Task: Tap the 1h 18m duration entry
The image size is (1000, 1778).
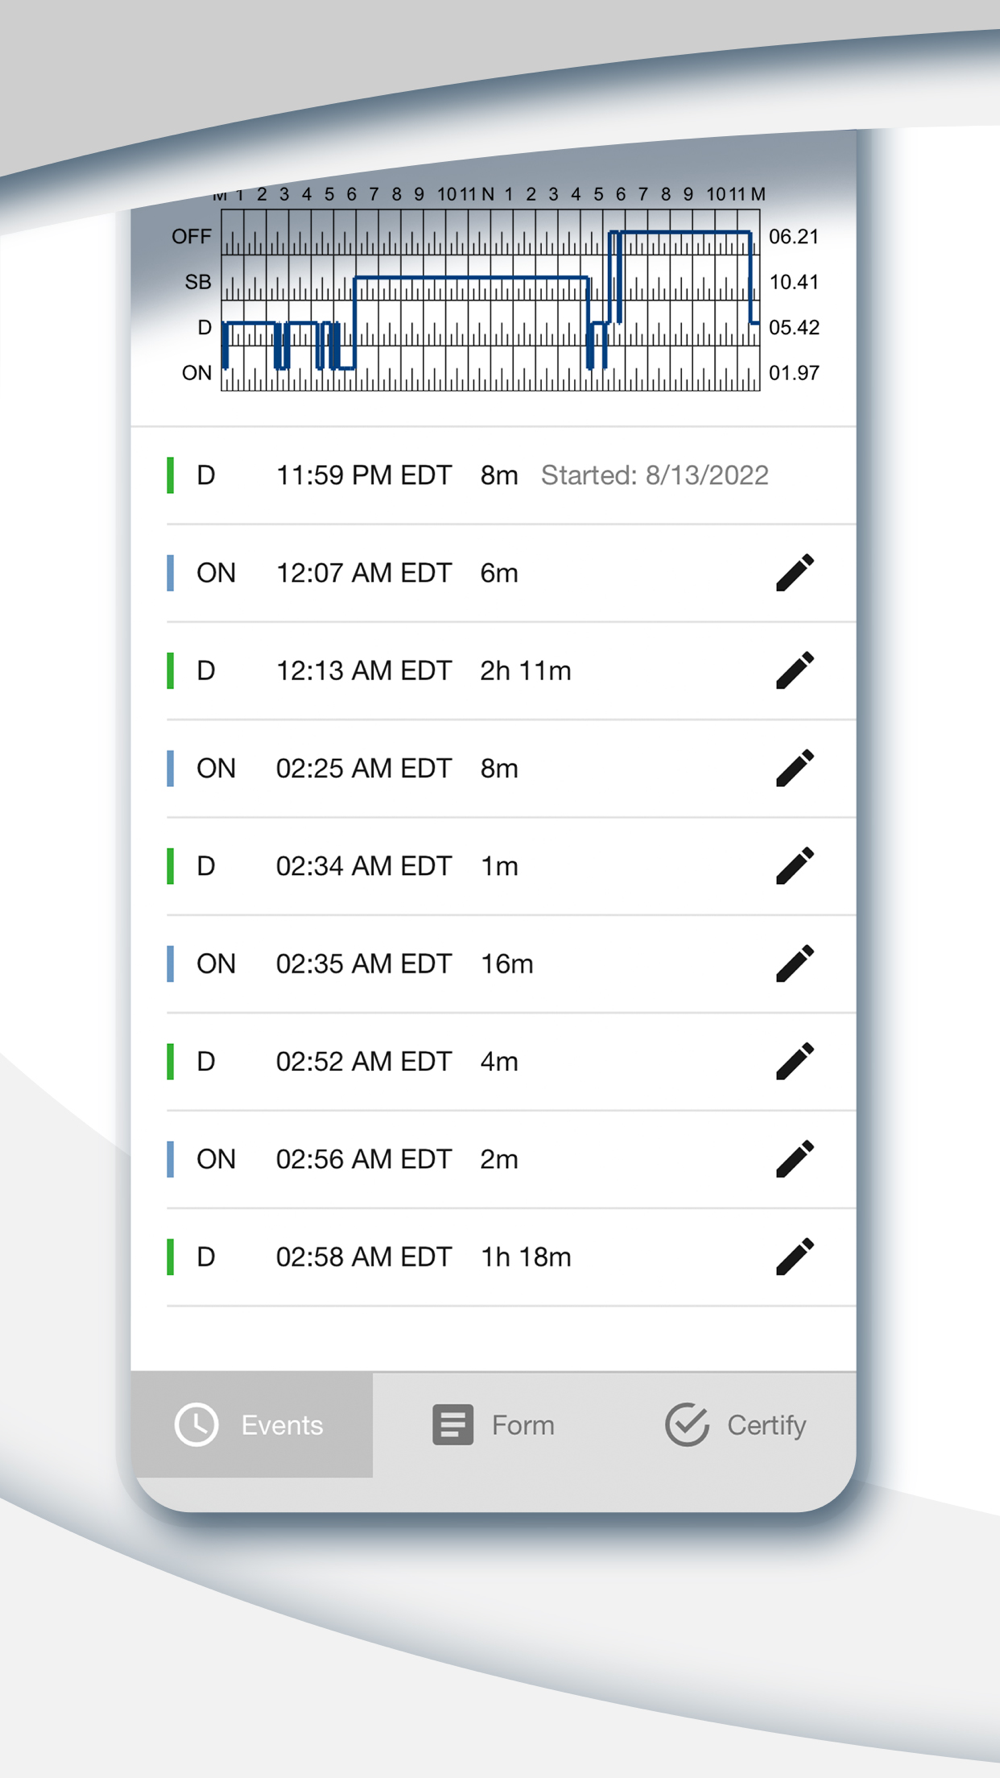Action: point(526,1257)
